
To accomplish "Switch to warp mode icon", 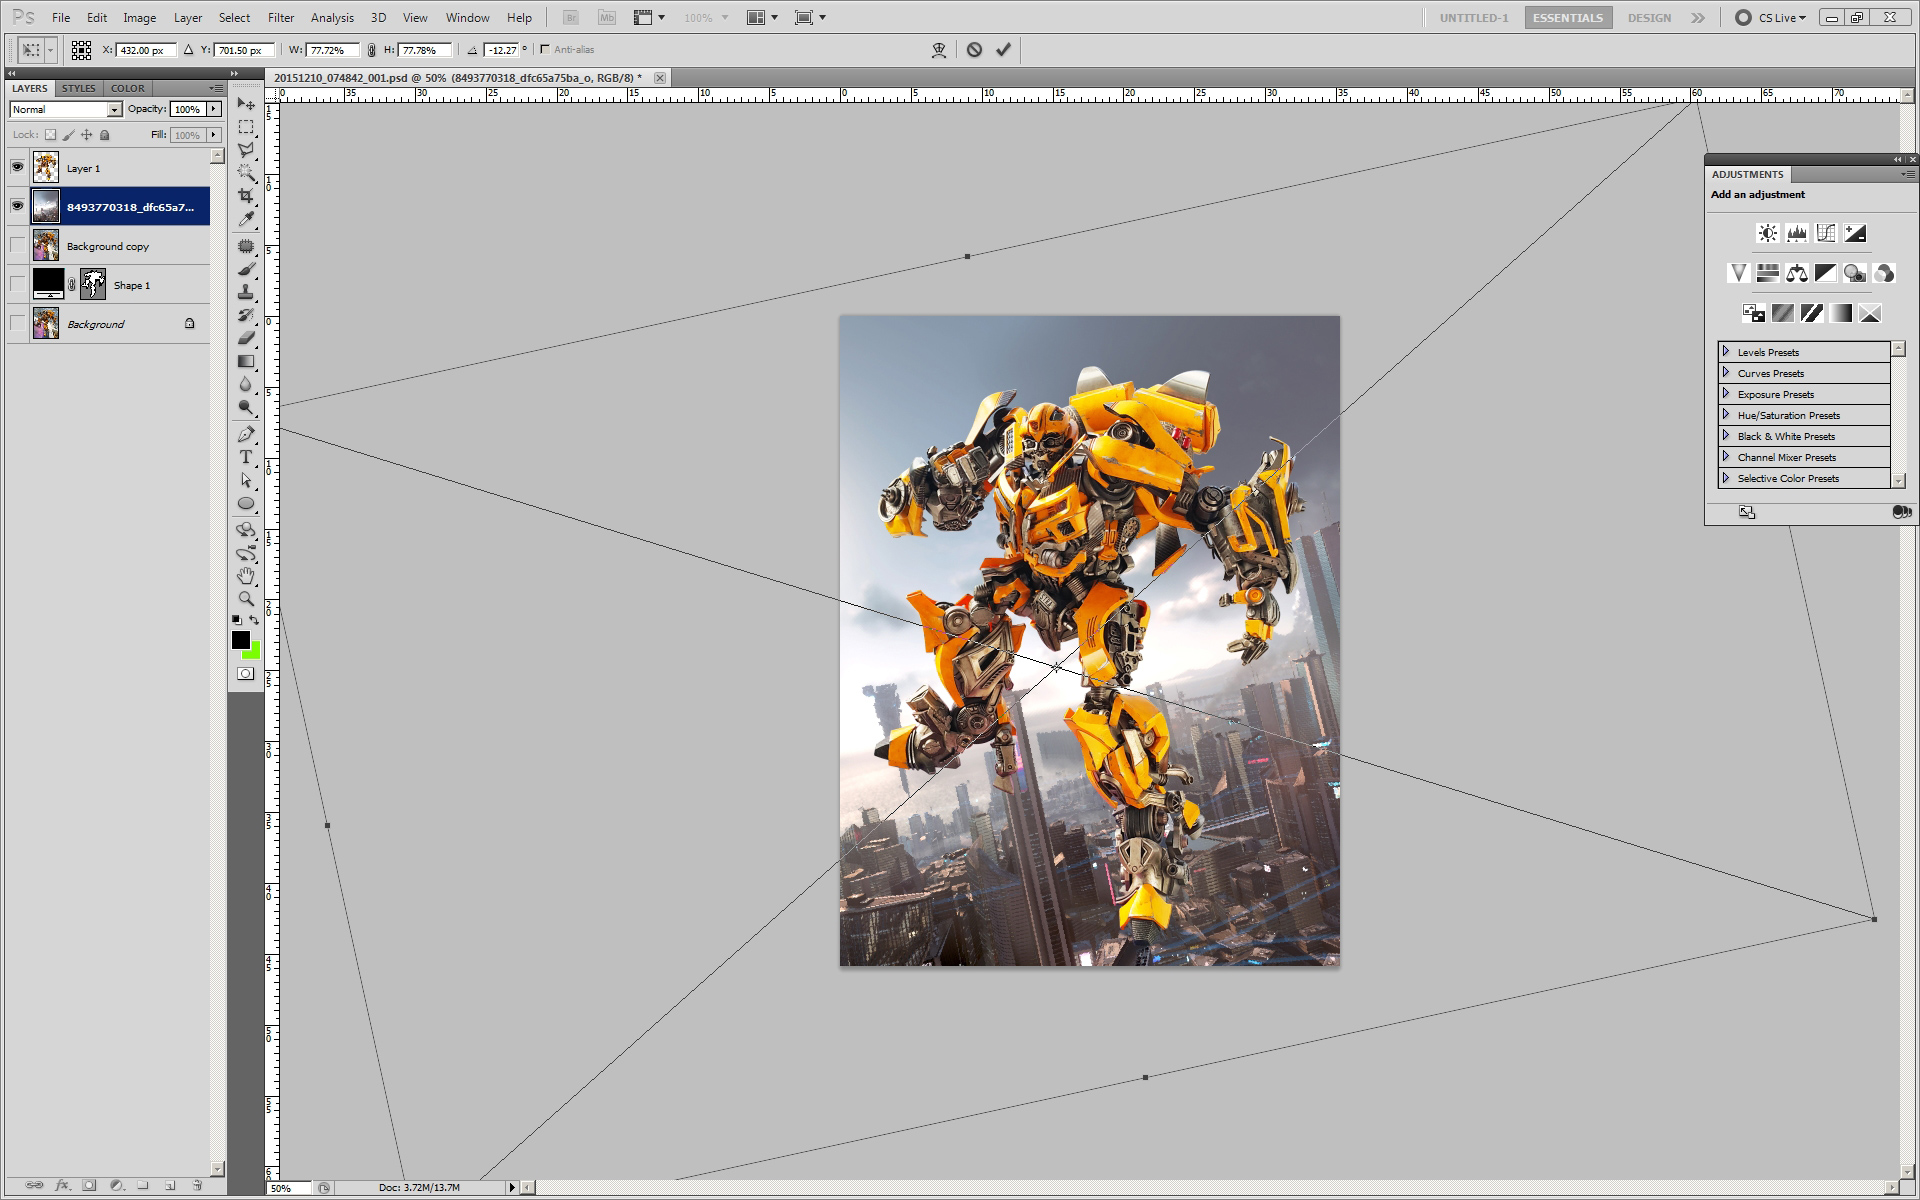I will (x=939, y=50).
